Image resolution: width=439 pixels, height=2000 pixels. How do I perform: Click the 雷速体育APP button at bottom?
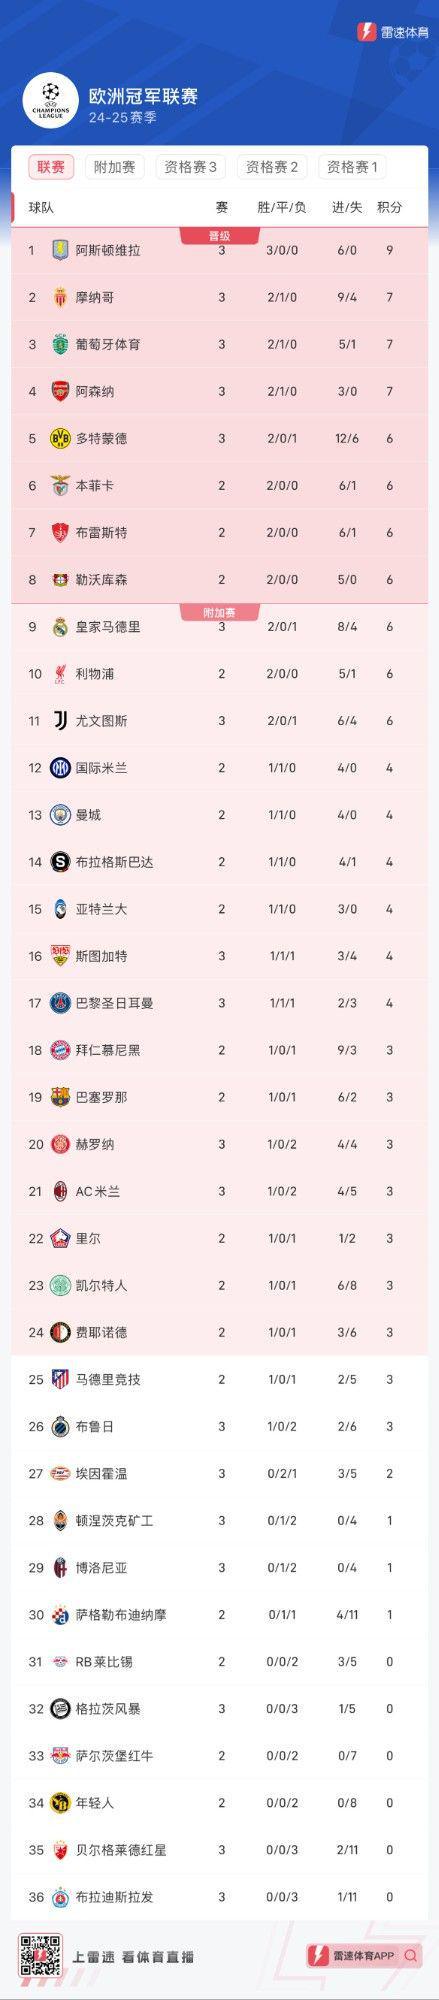tap(365, 1955)
